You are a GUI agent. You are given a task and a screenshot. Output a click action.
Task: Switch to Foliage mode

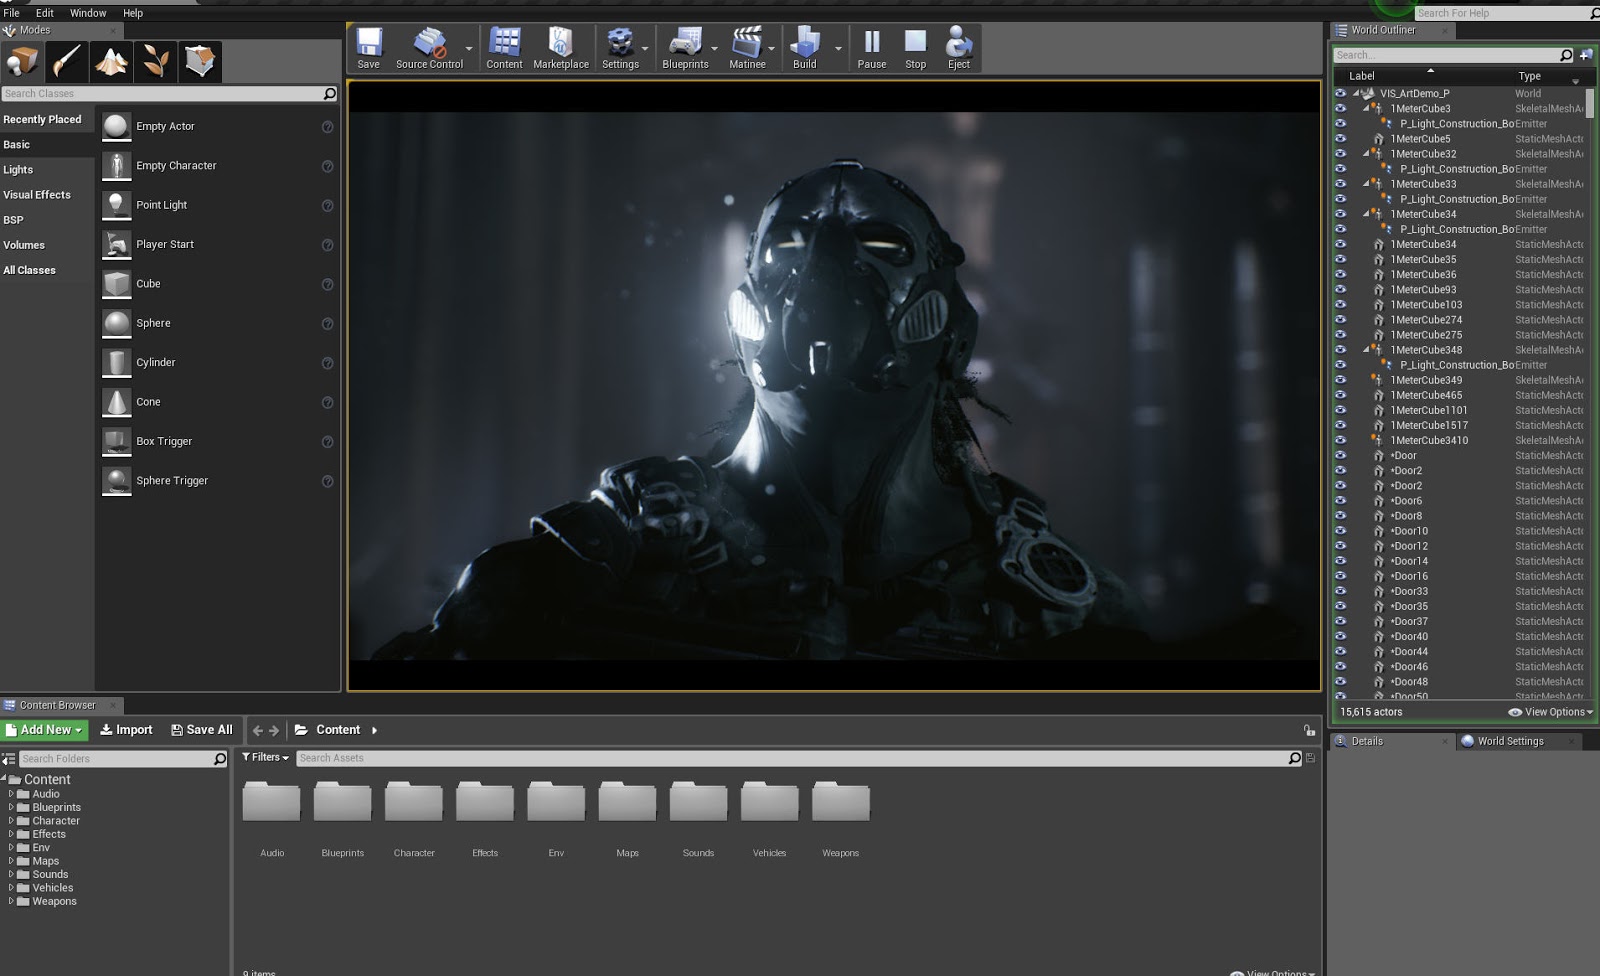coord(156,61)
